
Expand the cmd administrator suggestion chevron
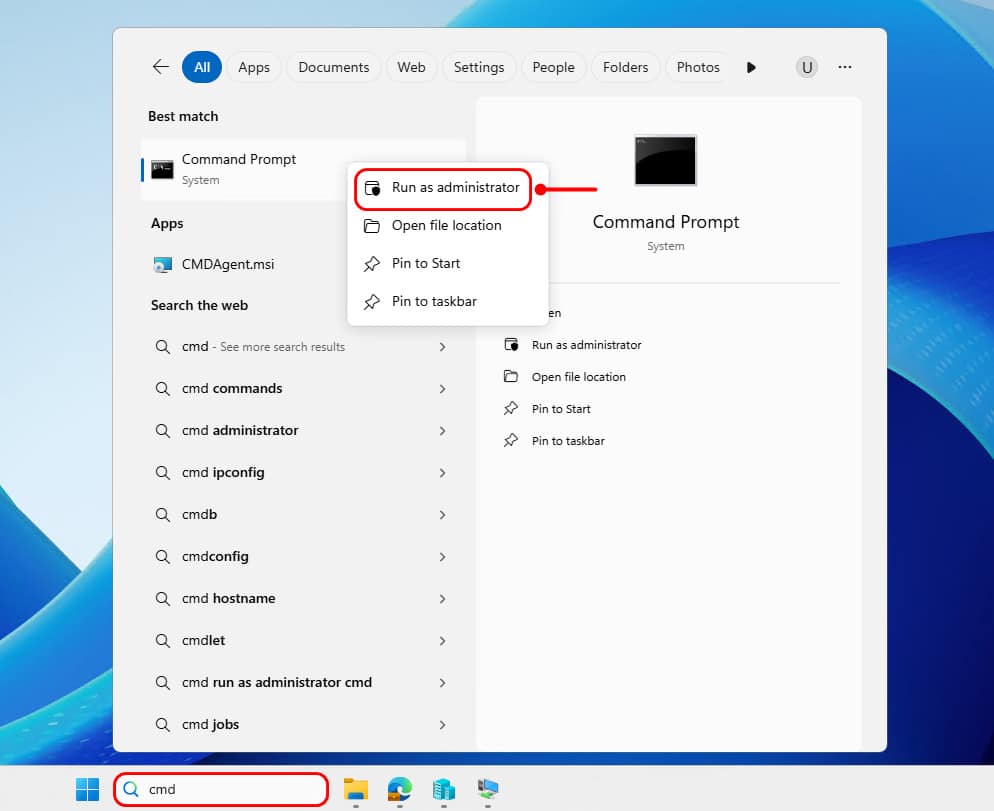coord(442,431)
